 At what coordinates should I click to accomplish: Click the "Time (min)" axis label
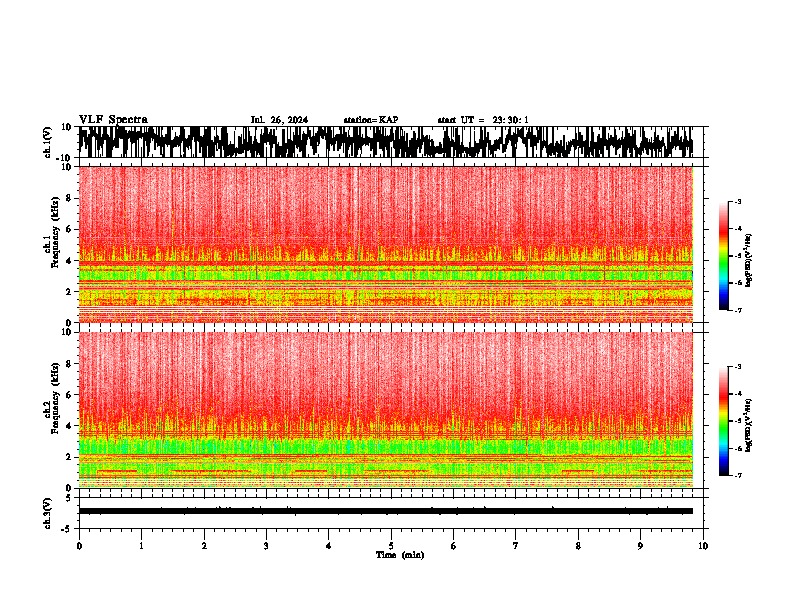pyautogui.click(x=400, y=555)
